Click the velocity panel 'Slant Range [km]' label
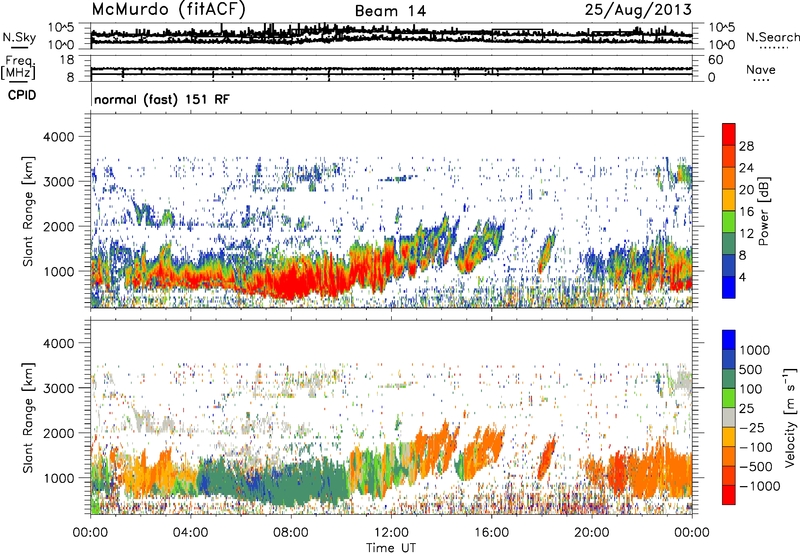The width and height of the screenshot is (800, 554). point(28,418)
